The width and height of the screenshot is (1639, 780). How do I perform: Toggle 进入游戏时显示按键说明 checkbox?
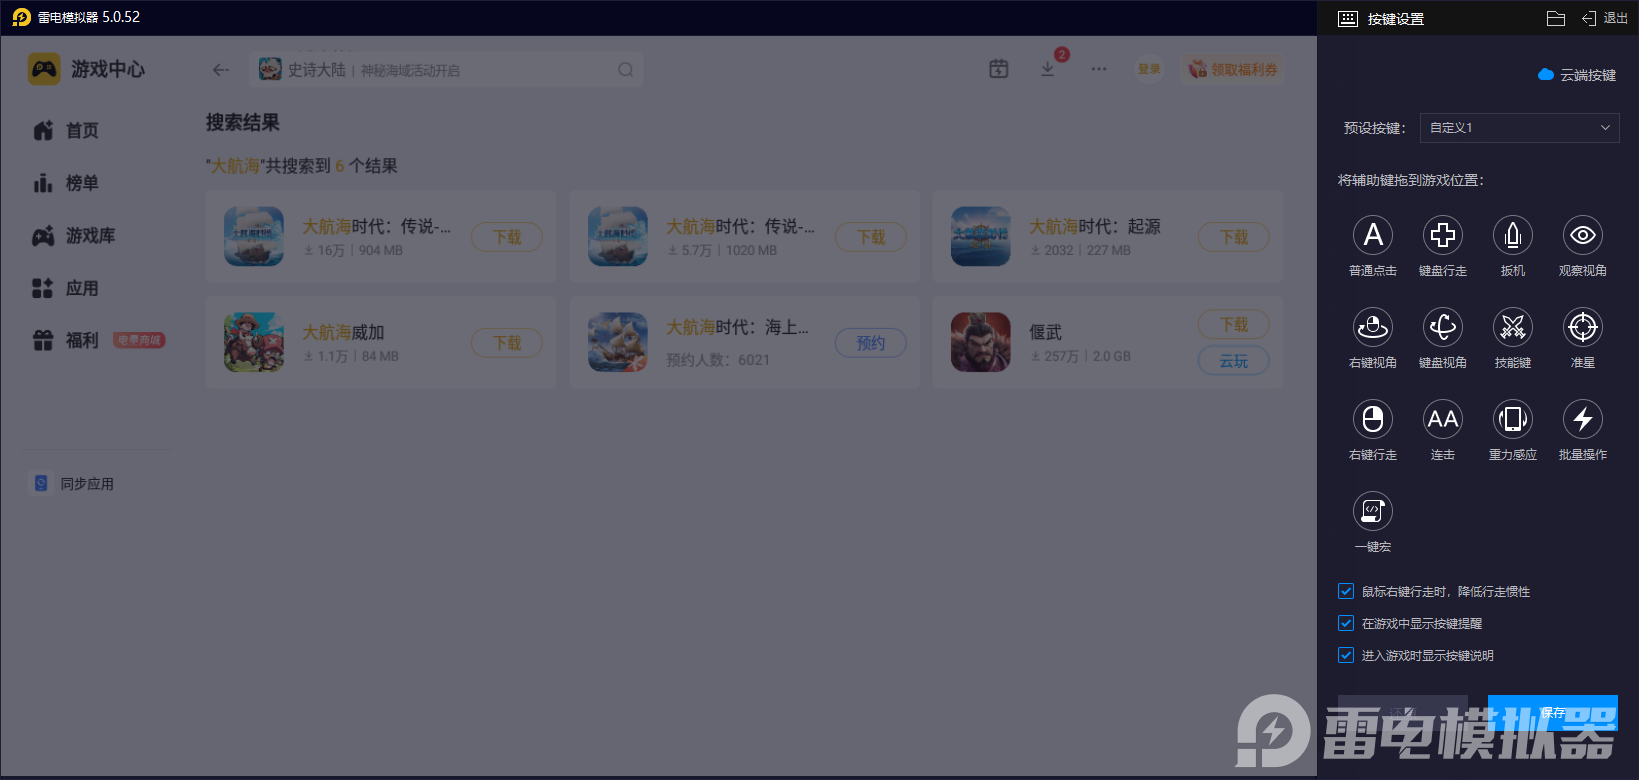click(1346, 655)
